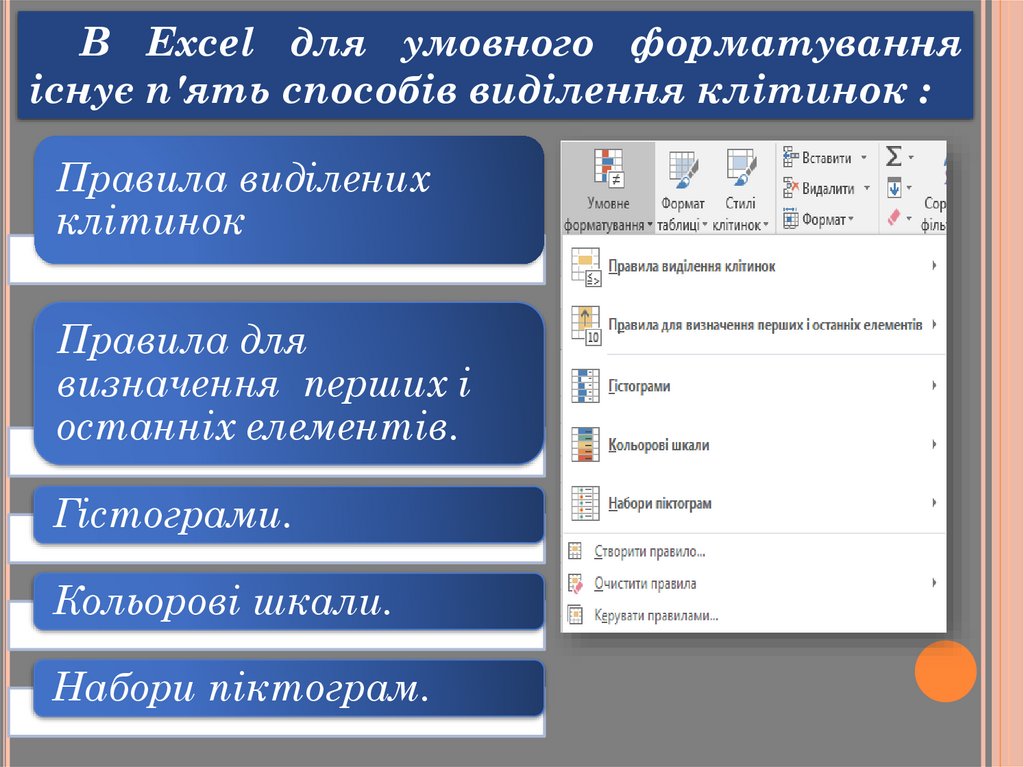The image size is (1024, 767).
Task: Click the first and last elements rules icon
Action: [586, 325]
